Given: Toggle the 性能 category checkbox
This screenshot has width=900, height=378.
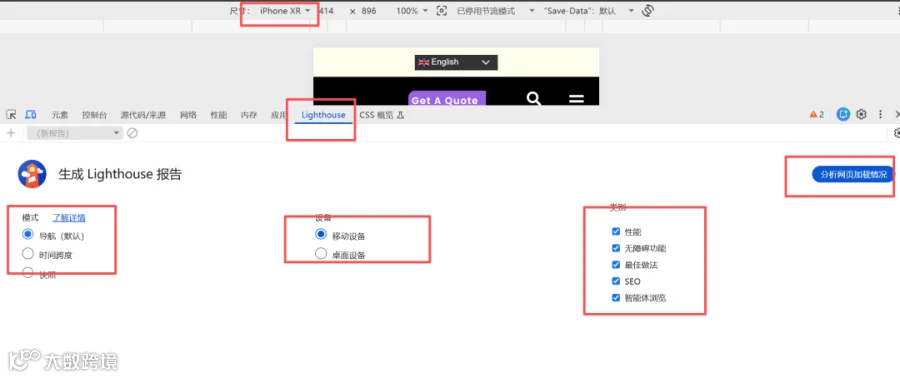Looking at the screenshot, I should (616, 232).
